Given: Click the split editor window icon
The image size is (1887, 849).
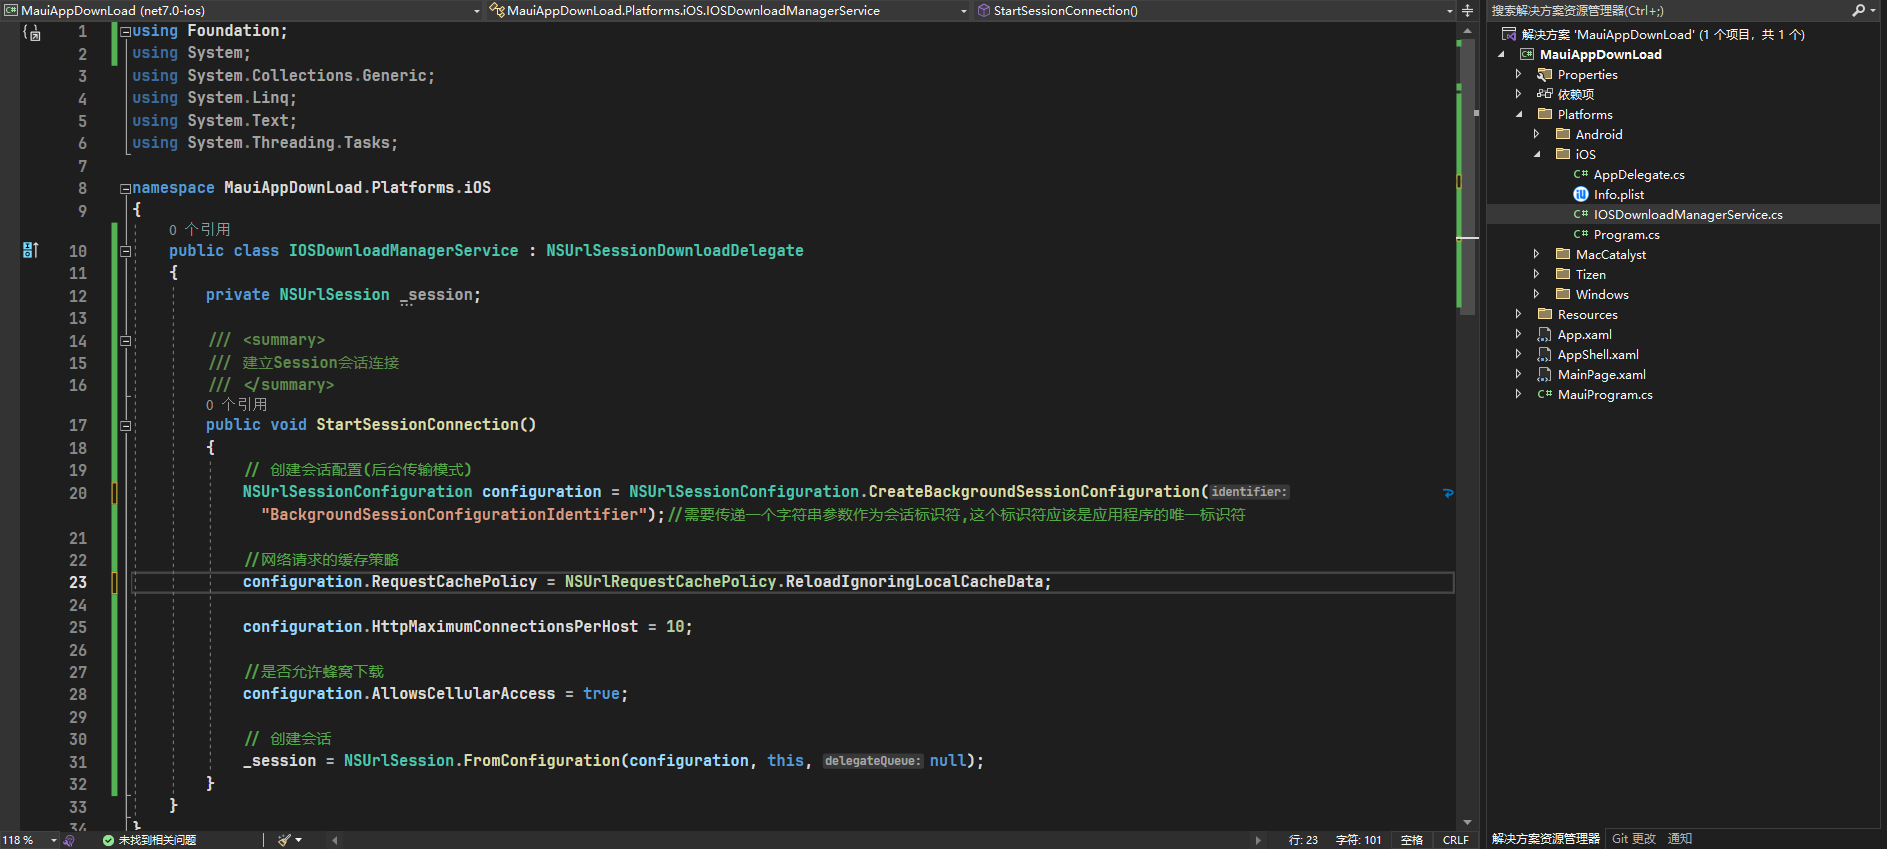Looking at the screenshot, I should (1467, 10).
